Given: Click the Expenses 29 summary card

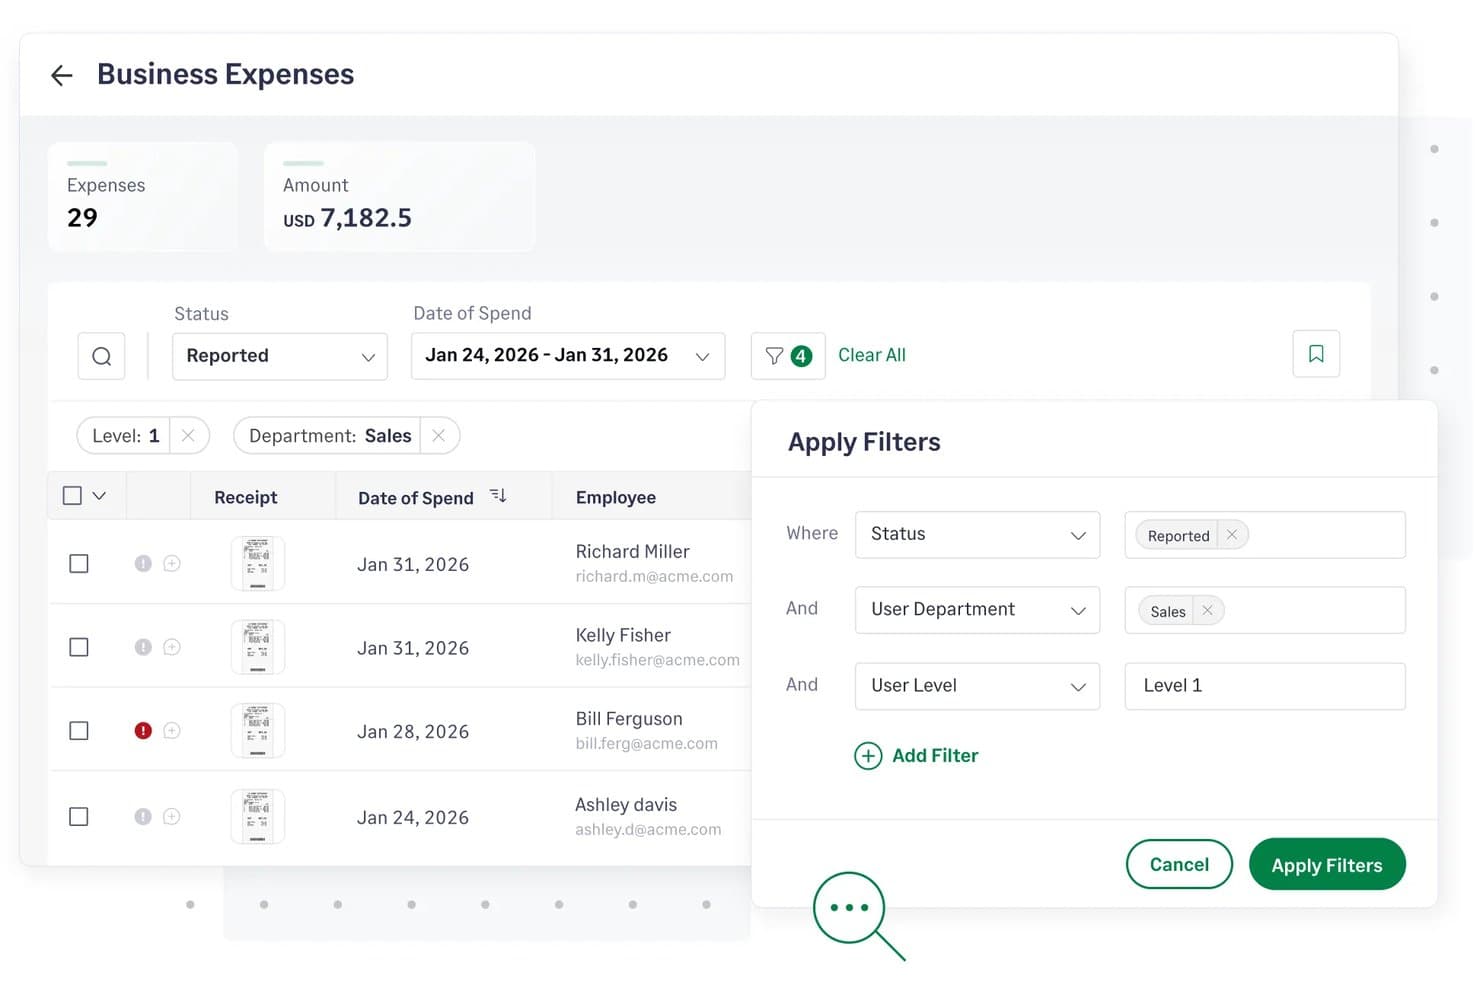Looking at the screenshot, I should (x=143, y=196).
